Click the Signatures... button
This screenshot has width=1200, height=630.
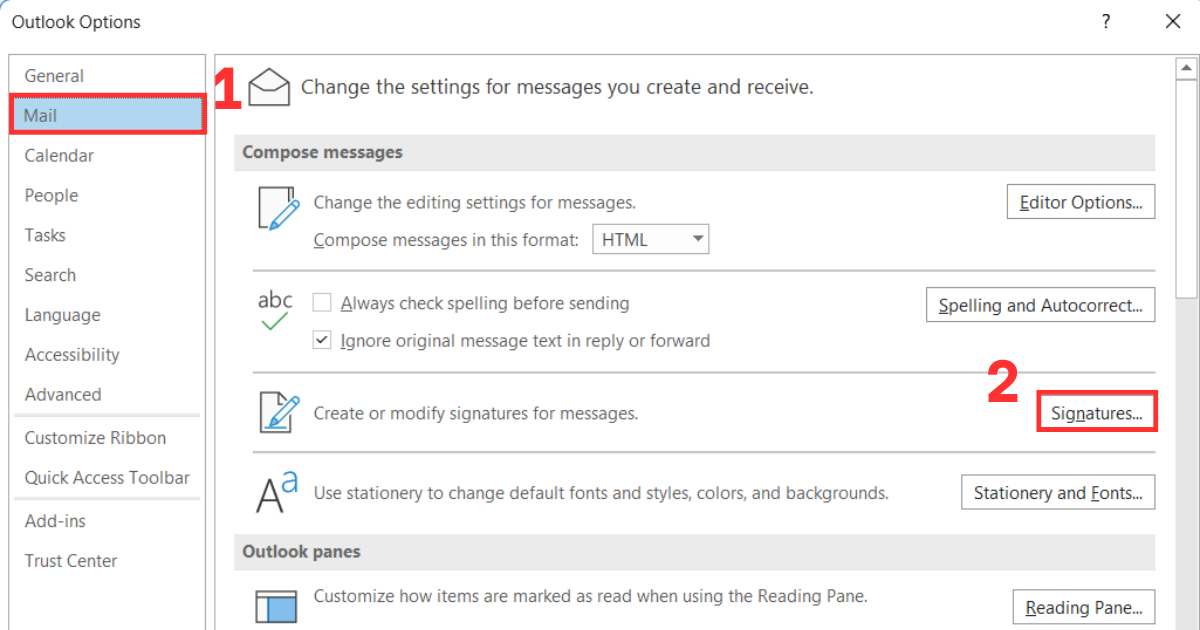(1096, 413)
